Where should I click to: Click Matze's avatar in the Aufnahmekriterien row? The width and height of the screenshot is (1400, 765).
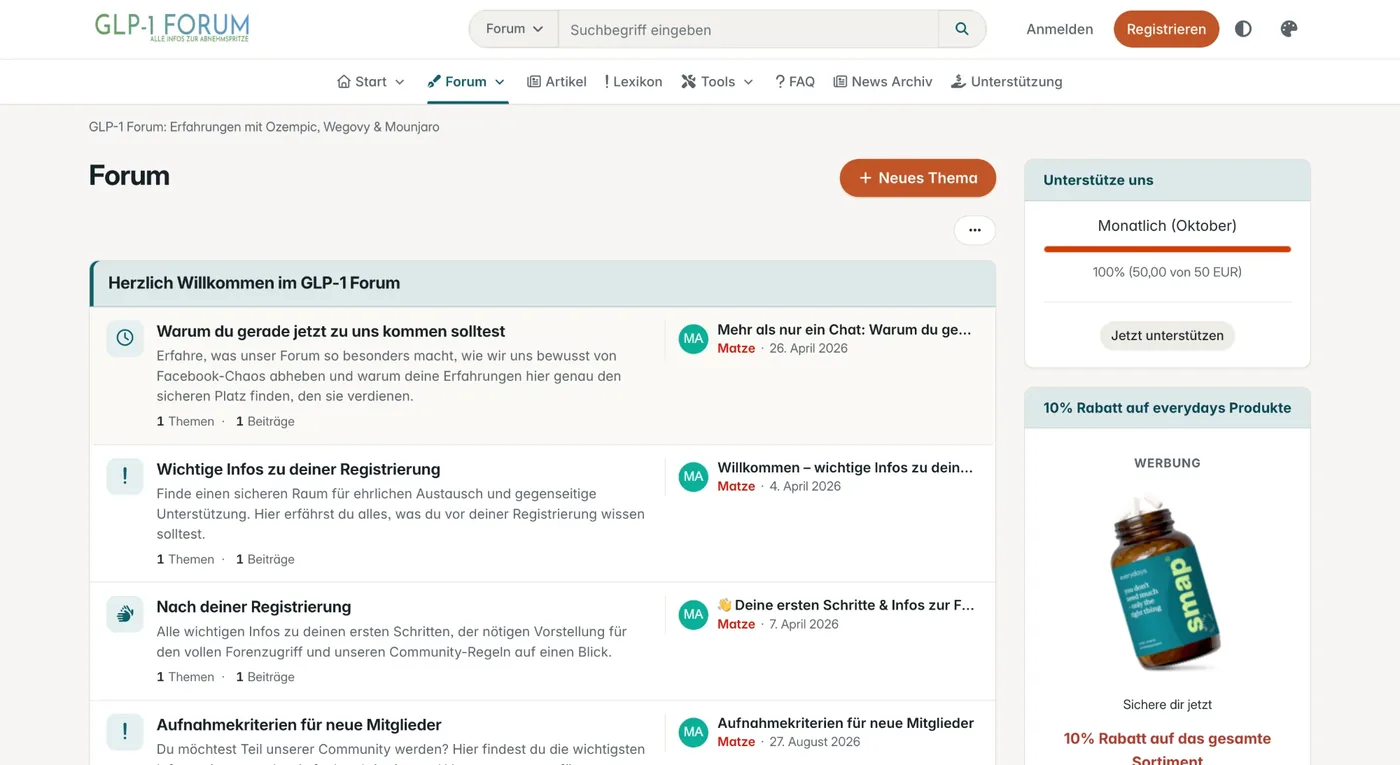pos(693,733)
